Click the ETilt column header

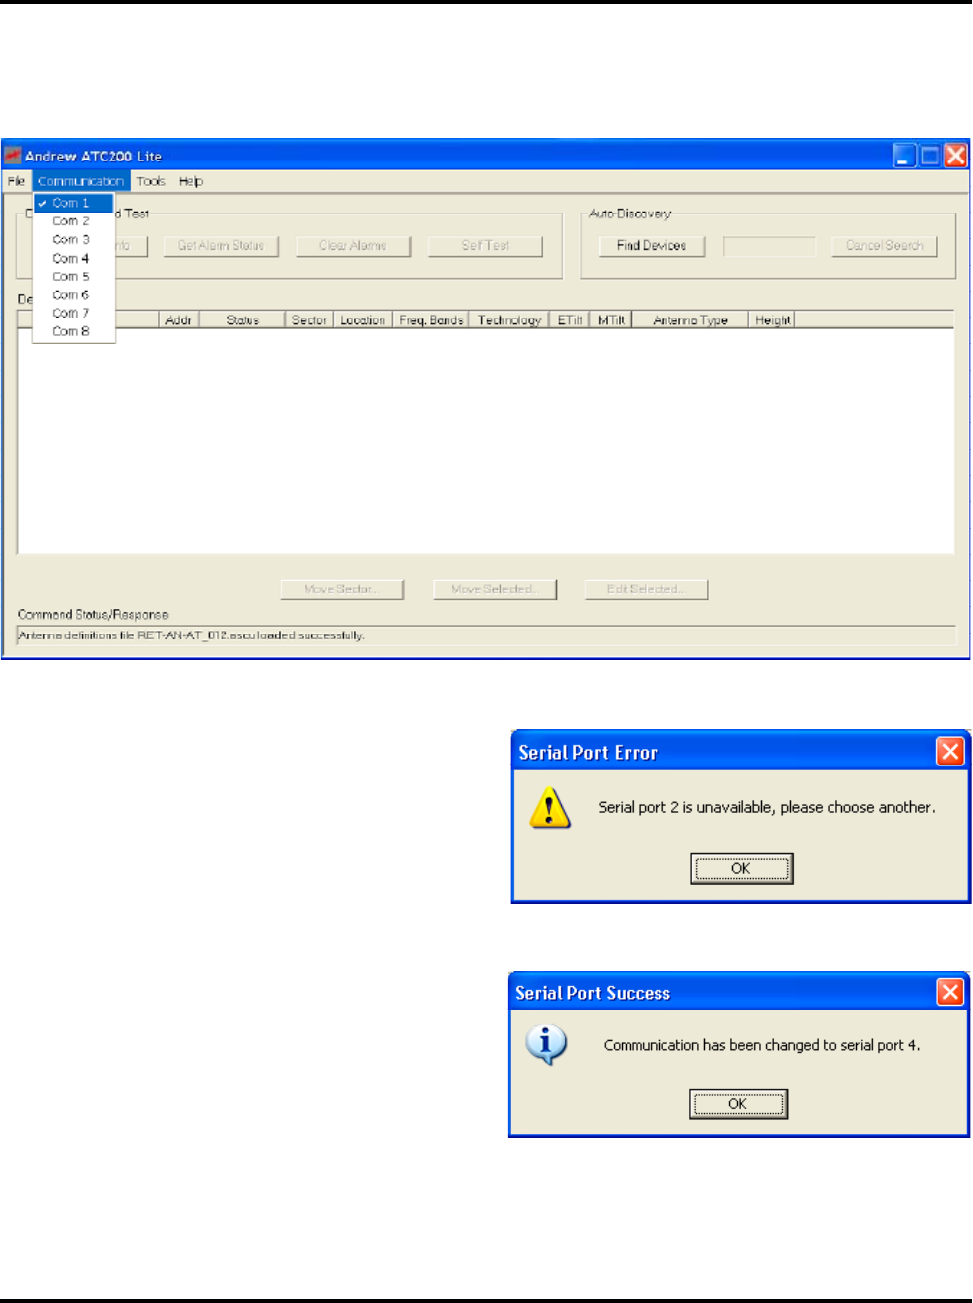tap(570, 320)
